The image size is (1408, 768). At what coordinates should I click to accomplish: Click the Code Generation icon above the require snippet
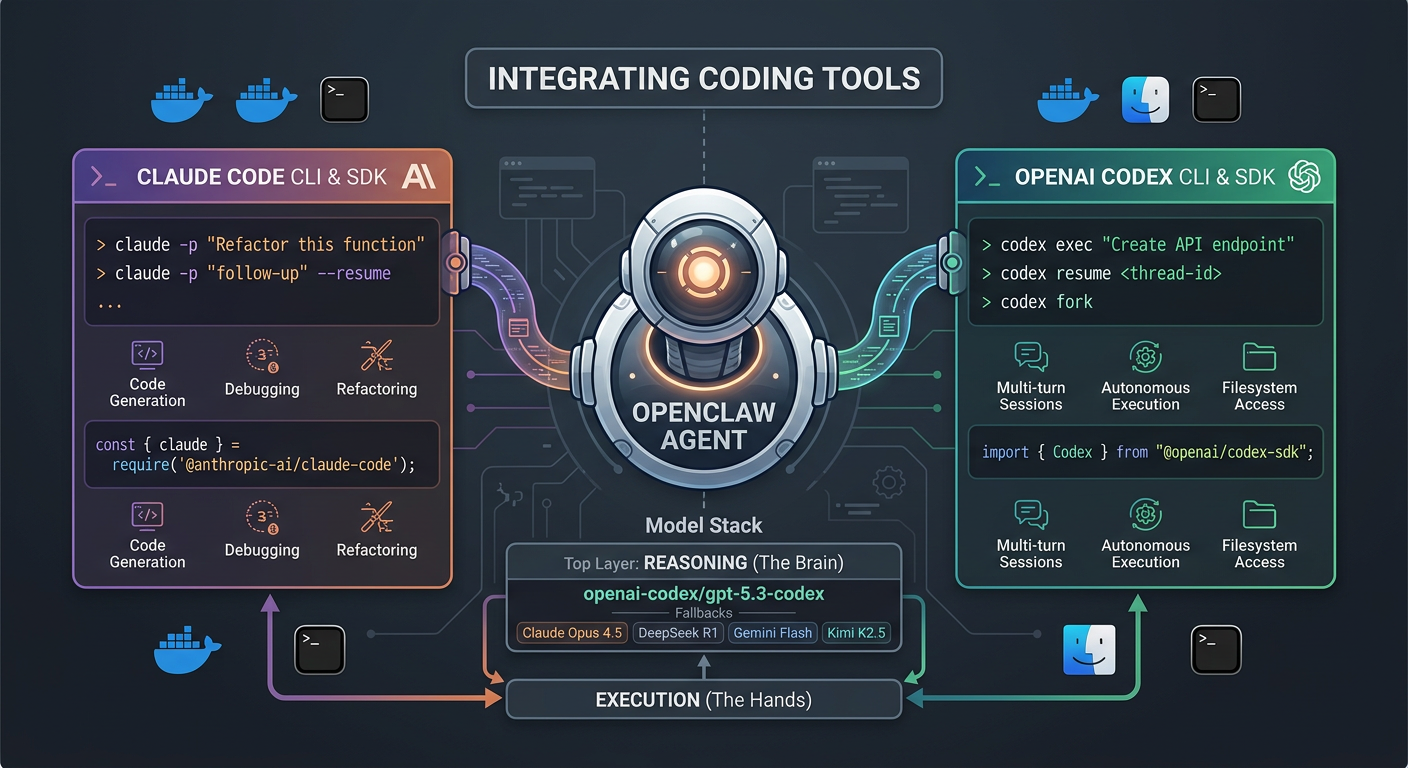pyautogui.click(x=147, y=354)
